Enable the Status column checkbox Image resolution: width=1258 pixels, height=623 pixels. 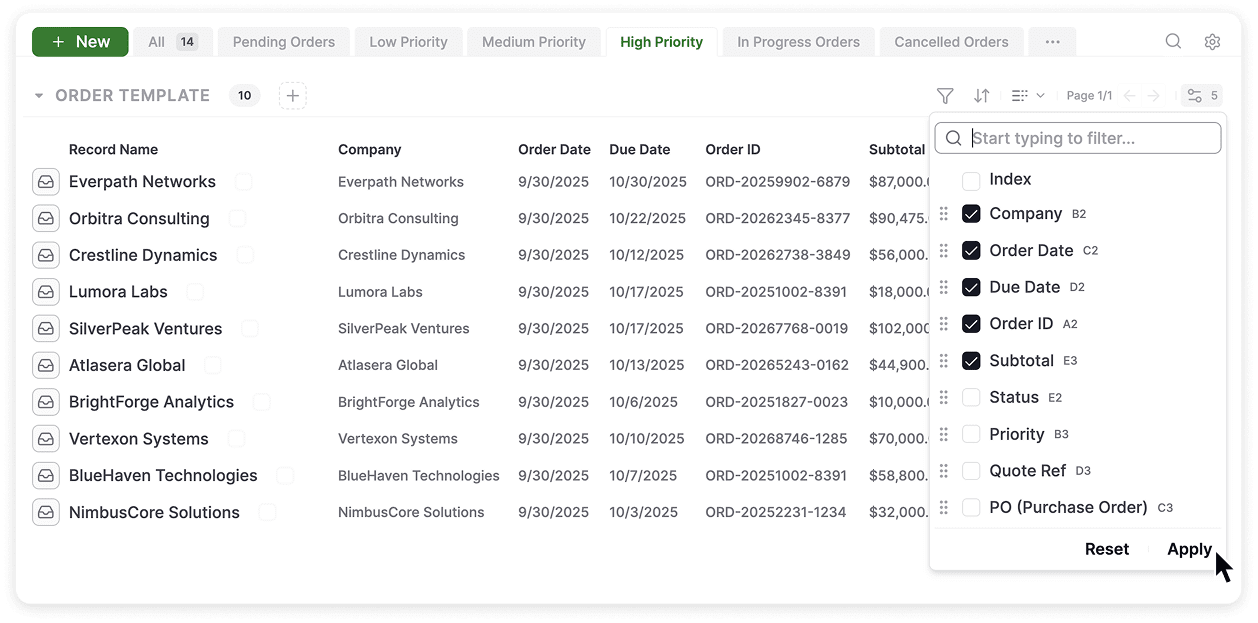click(x=971, y=398)
